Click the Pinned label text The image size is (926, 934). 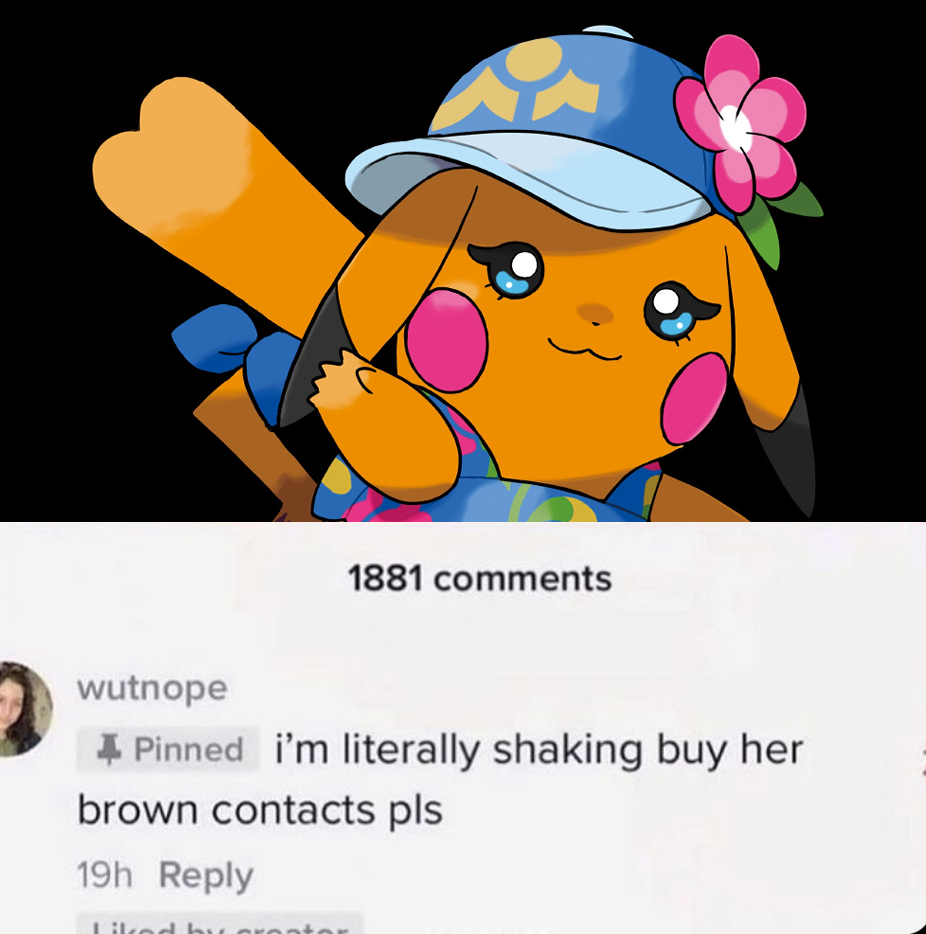189,749
